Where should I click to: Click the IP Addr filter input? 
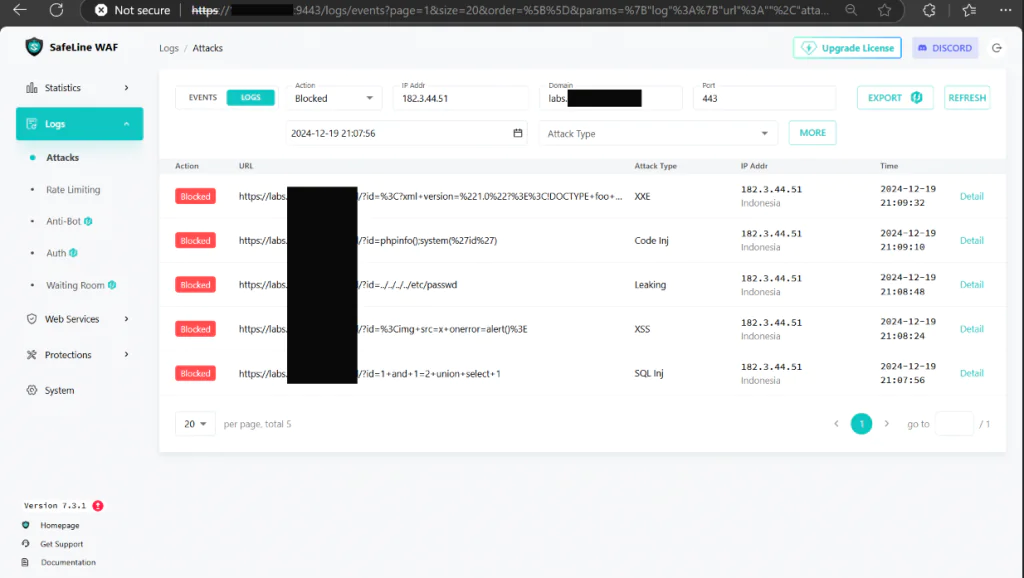(461, 98)
